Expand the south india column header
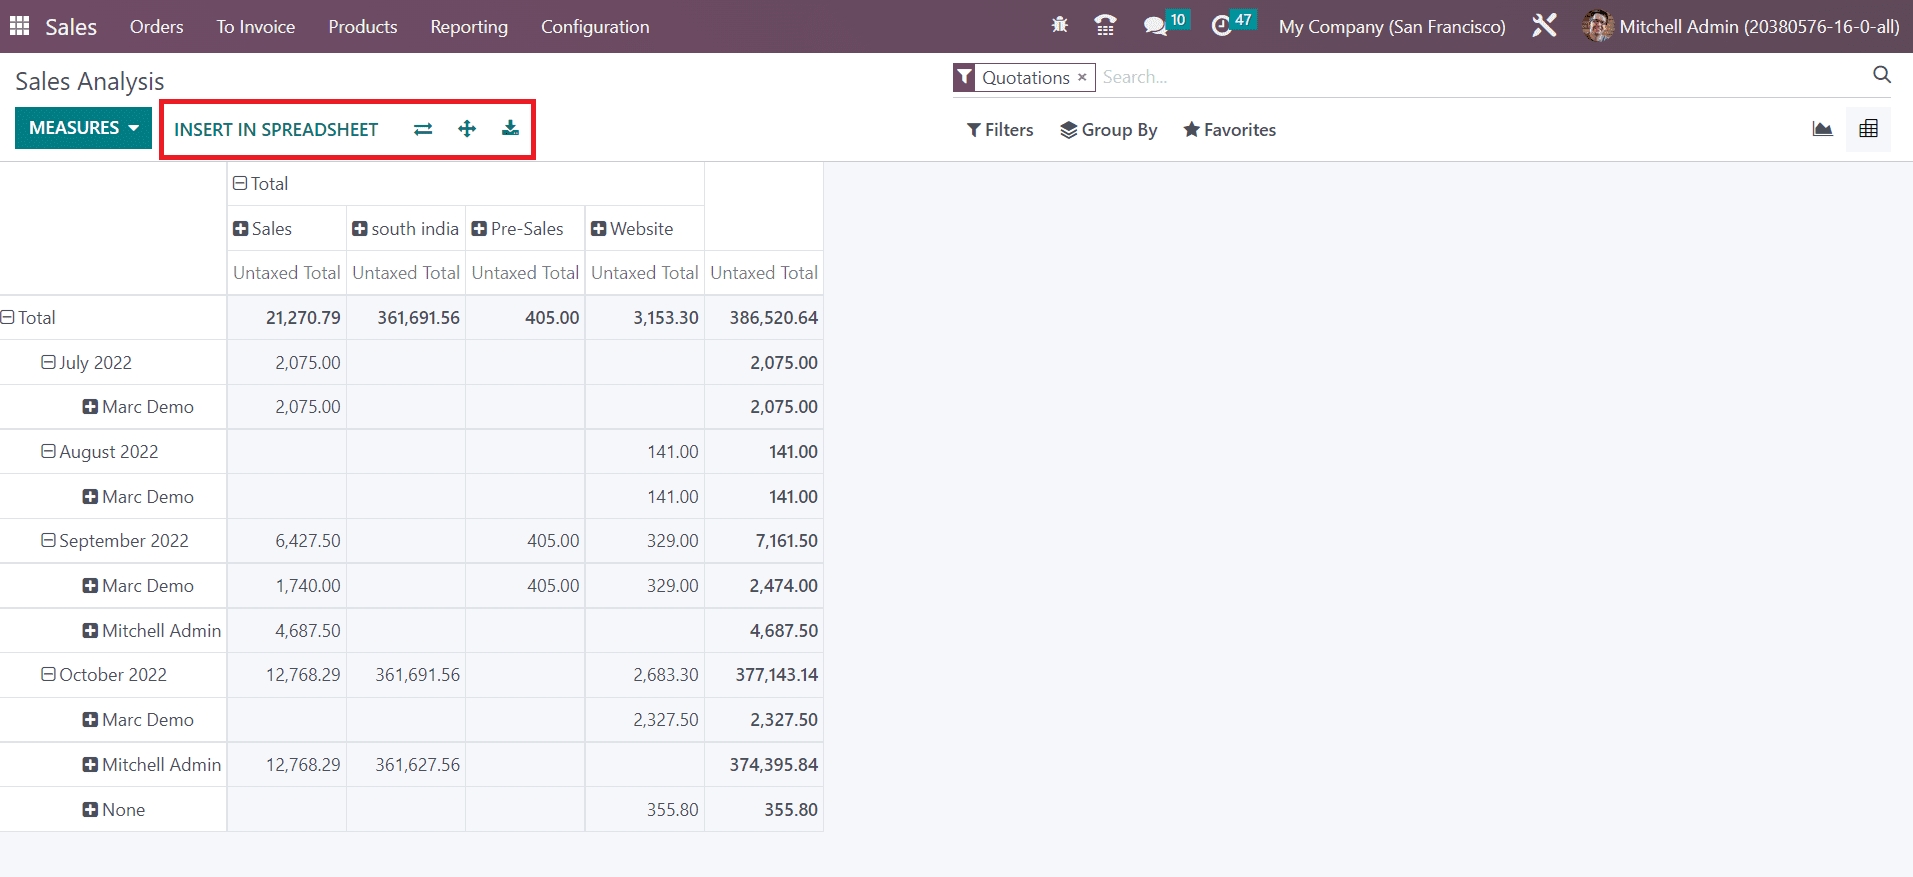The image size is (1913, 877). click(360, 229)
